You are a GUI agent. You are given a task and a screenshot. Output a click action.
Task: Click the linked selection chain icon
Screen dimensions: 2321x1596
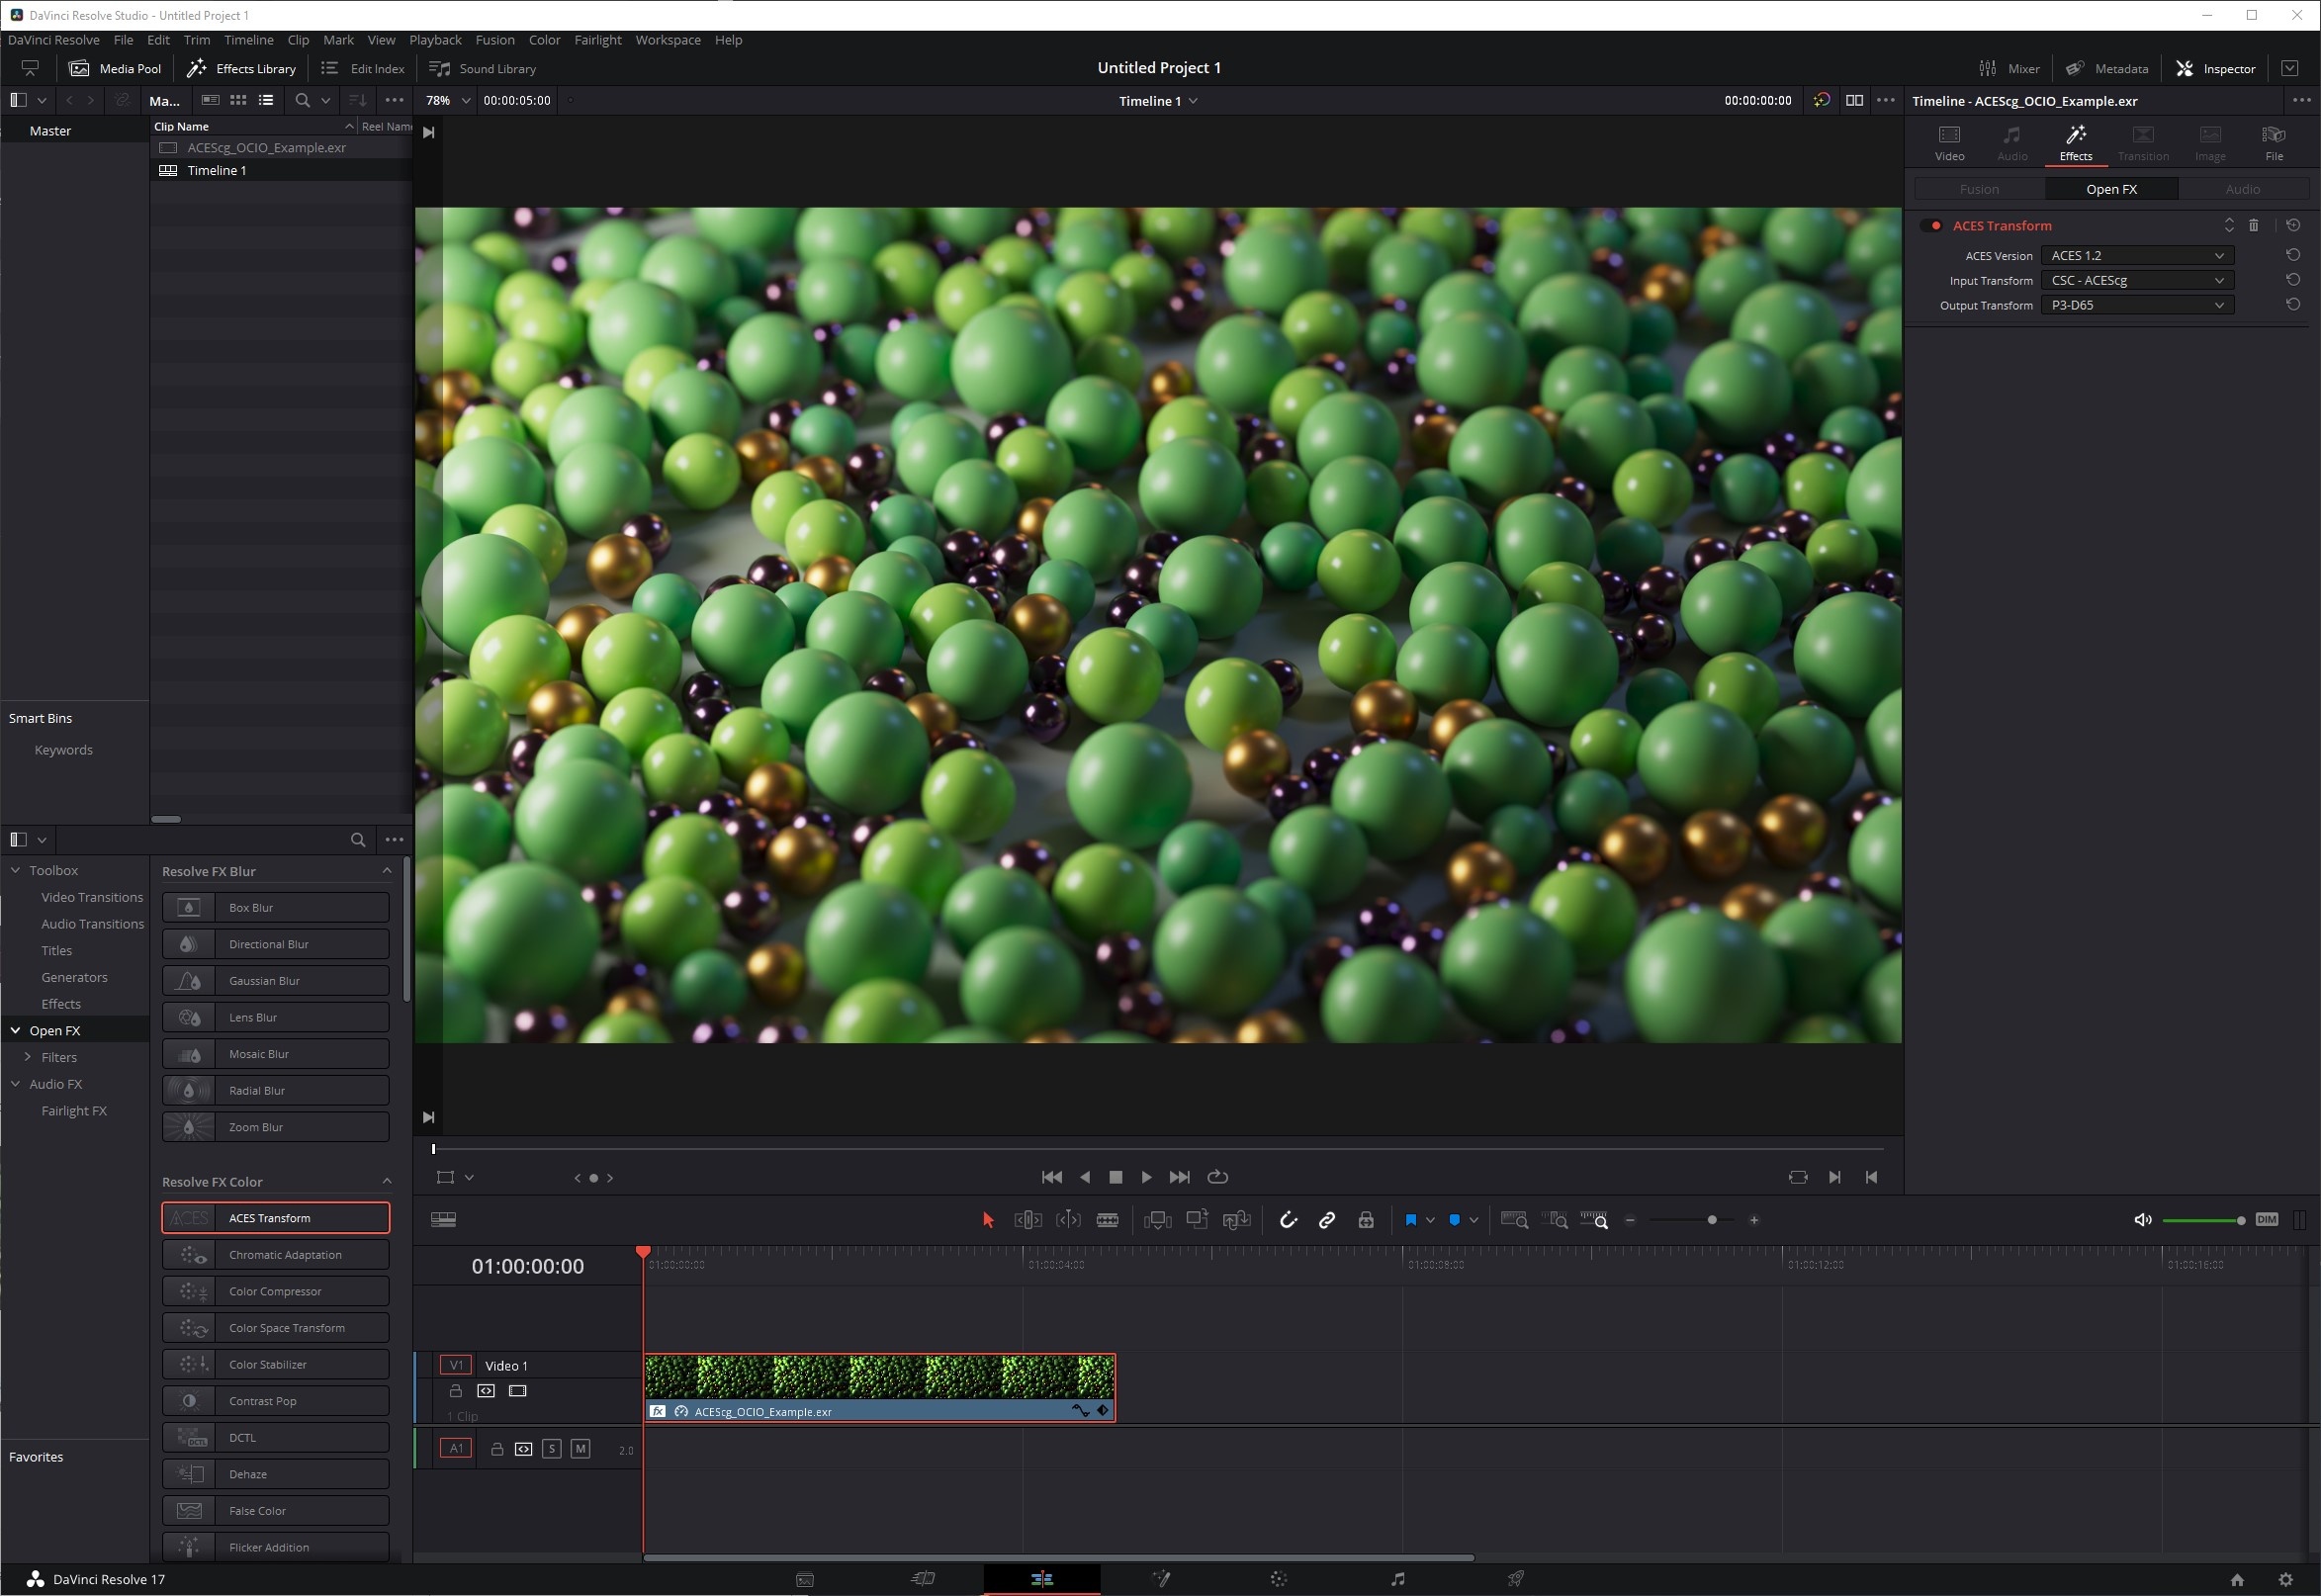pyautogui.click(x=1327, y=1220)
